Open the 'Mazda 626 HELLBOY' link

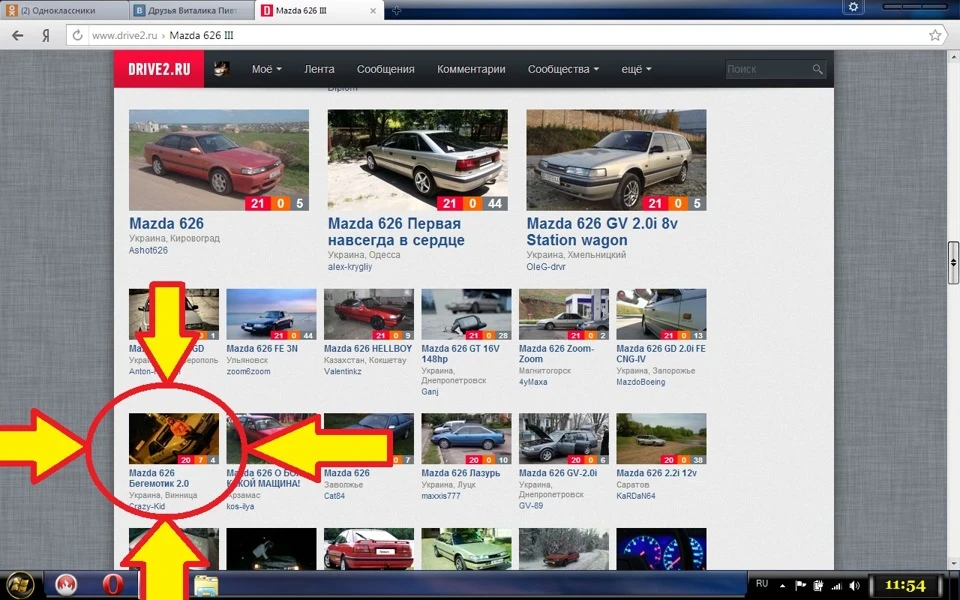click(x=368, y=348)
